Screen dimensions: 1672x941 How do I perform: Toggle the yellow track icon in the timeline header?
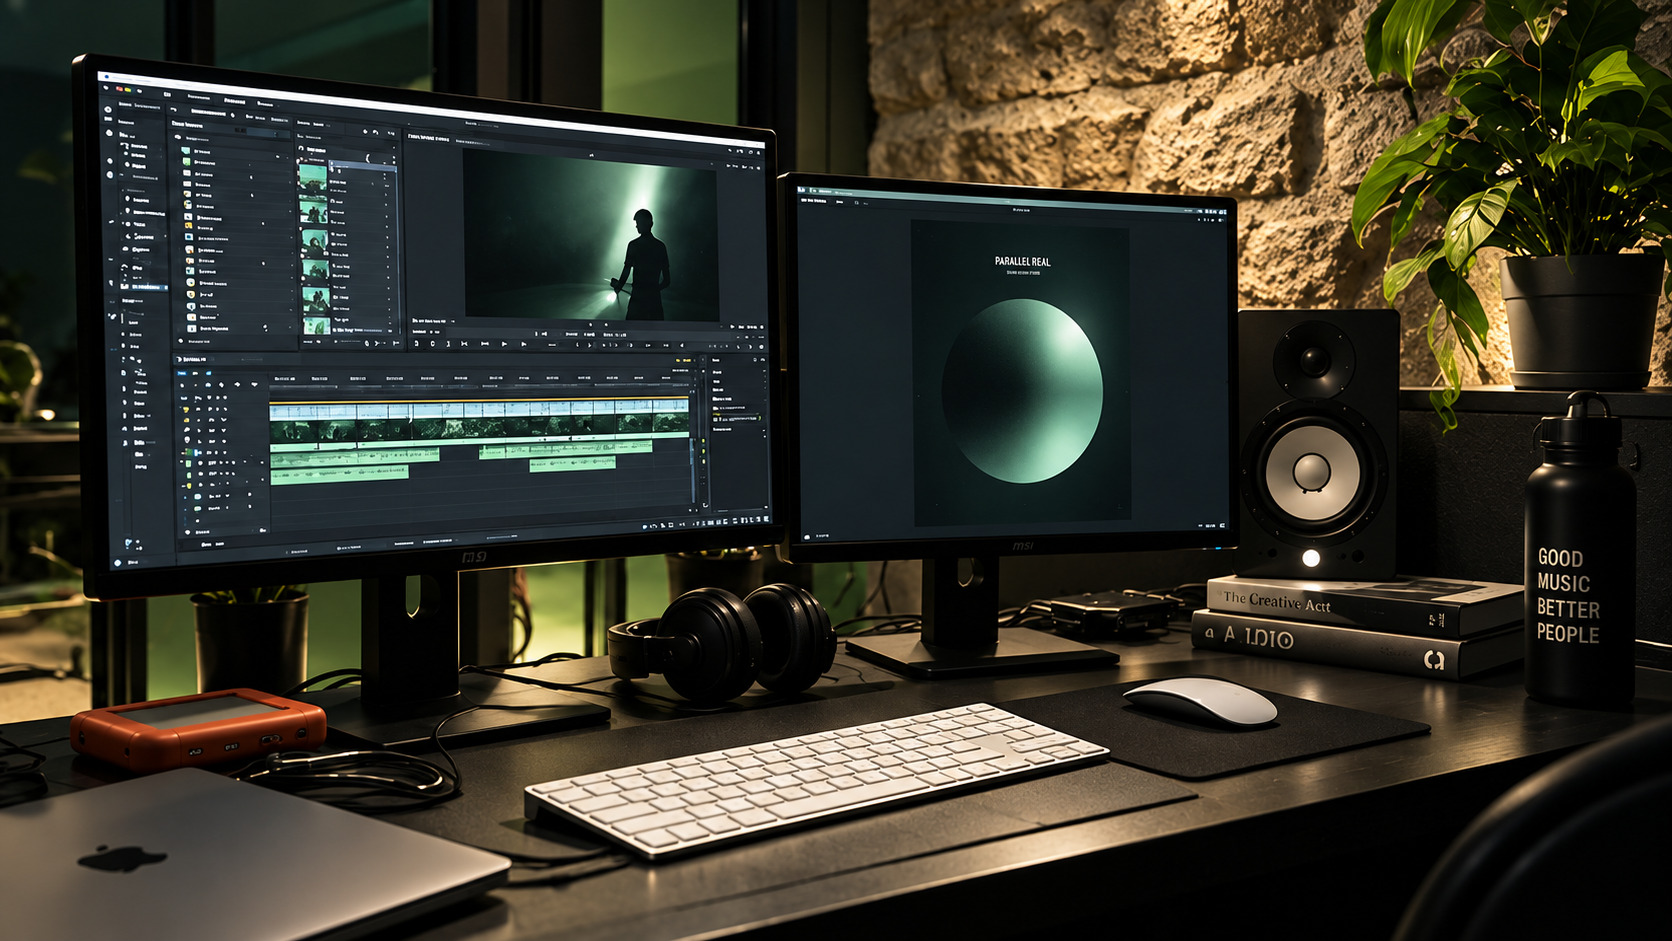pos(186,410)
